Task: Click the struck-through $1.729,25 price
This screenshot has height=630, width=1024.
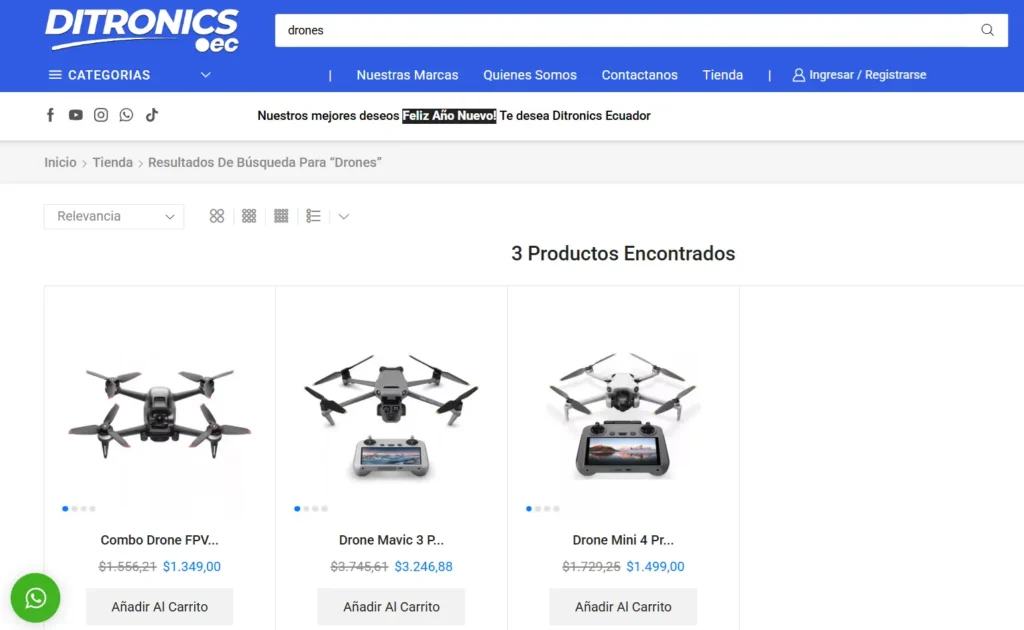Action: point(591,567)
